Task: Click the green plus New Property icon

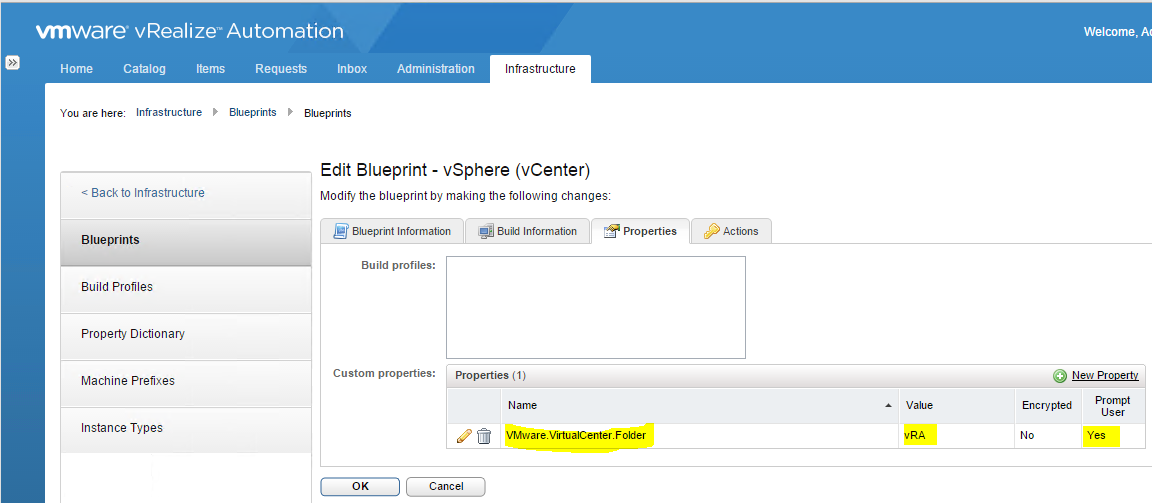Action: (x=1060, y=376)
